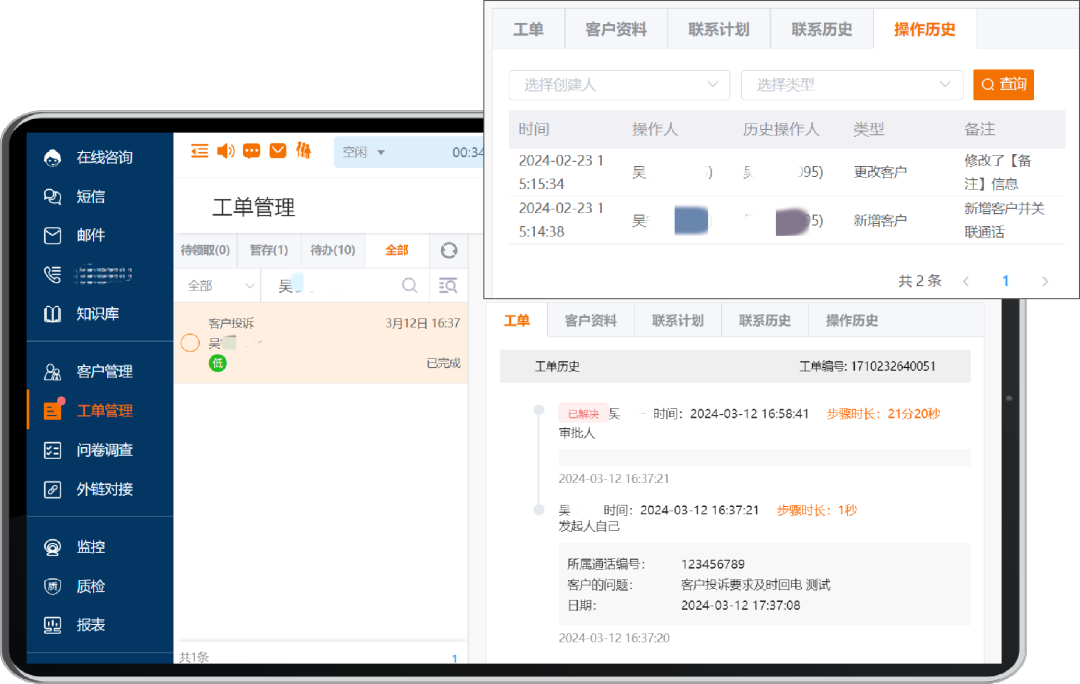Click the orange people group icon

303,150
